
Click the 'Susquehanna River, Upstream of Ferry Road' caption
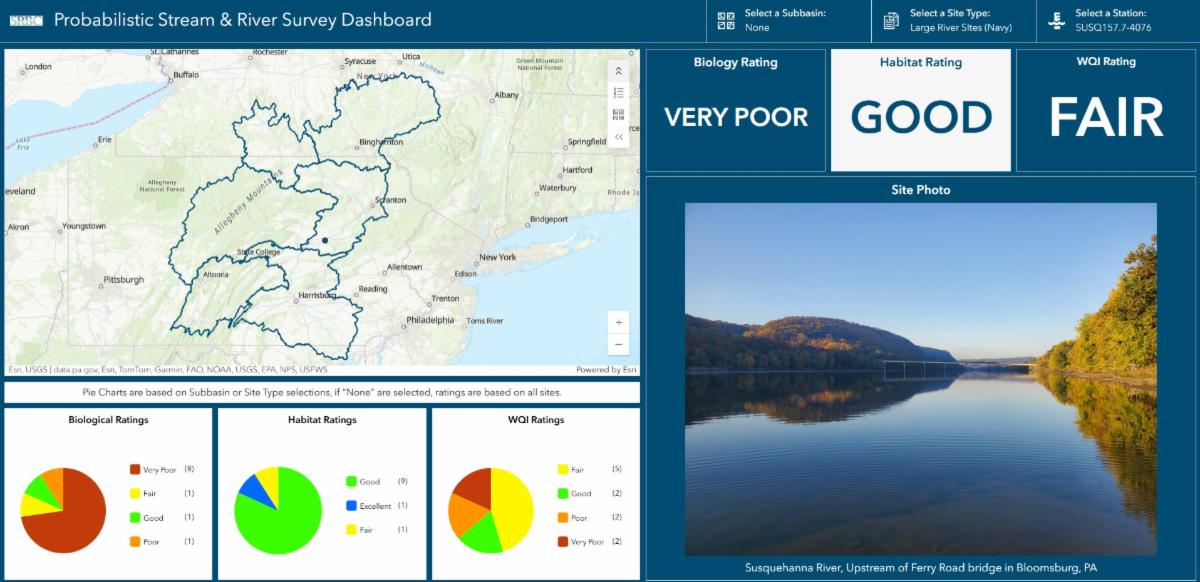pos(921,568)
